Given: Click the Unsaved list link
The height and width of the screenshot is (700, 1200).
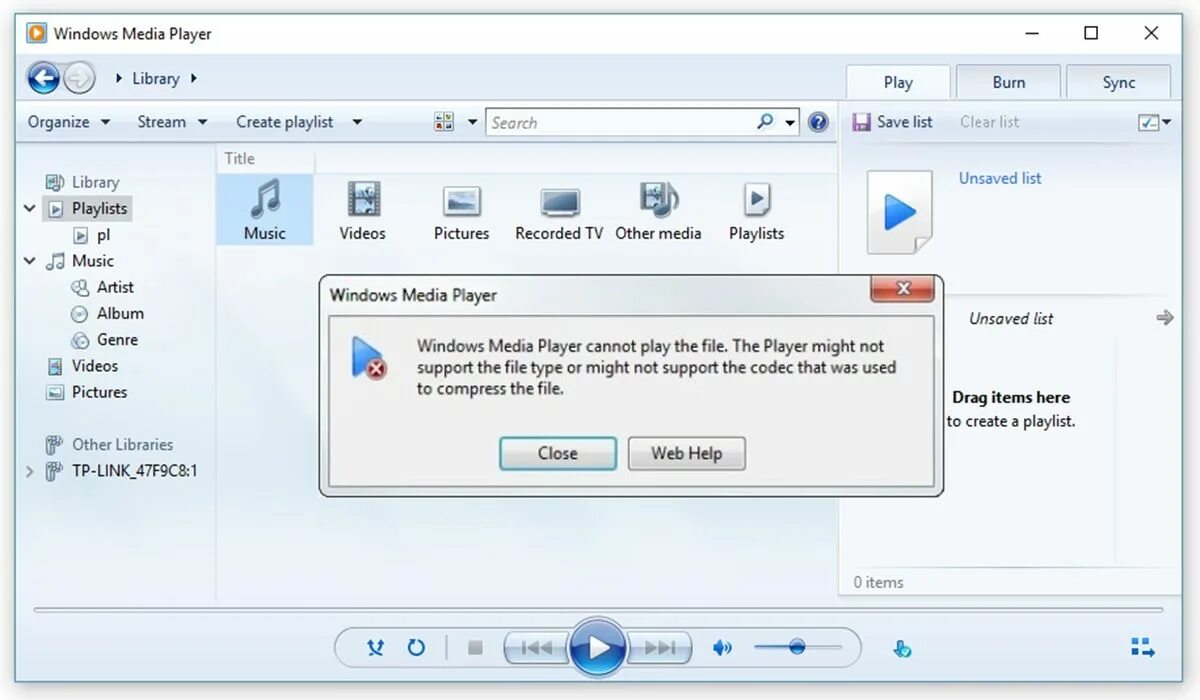Looking at the screenshot, I should (x=1000, y=178).
